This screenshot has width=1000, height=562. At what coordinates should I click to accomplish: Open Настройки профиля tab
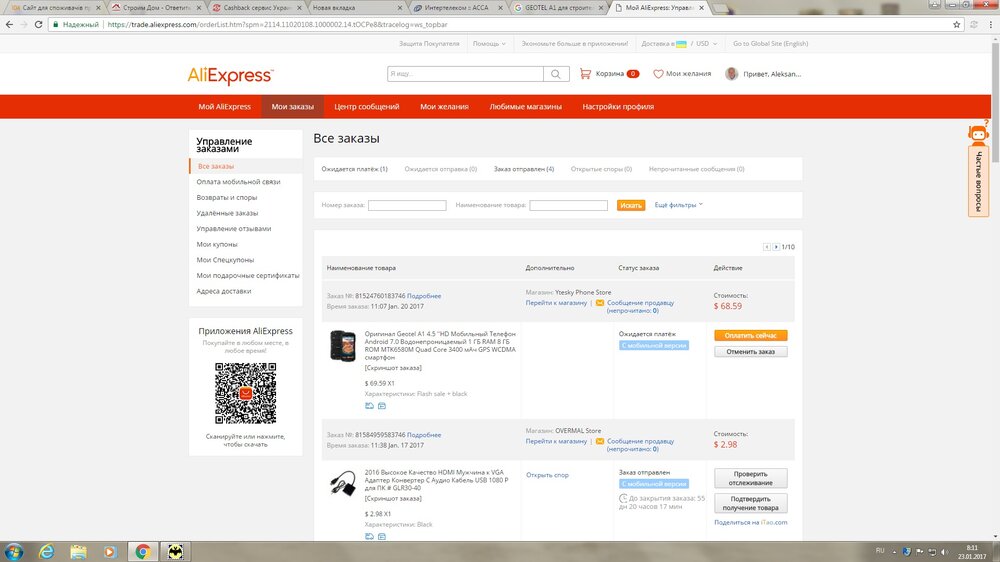(x=618, y=107)
